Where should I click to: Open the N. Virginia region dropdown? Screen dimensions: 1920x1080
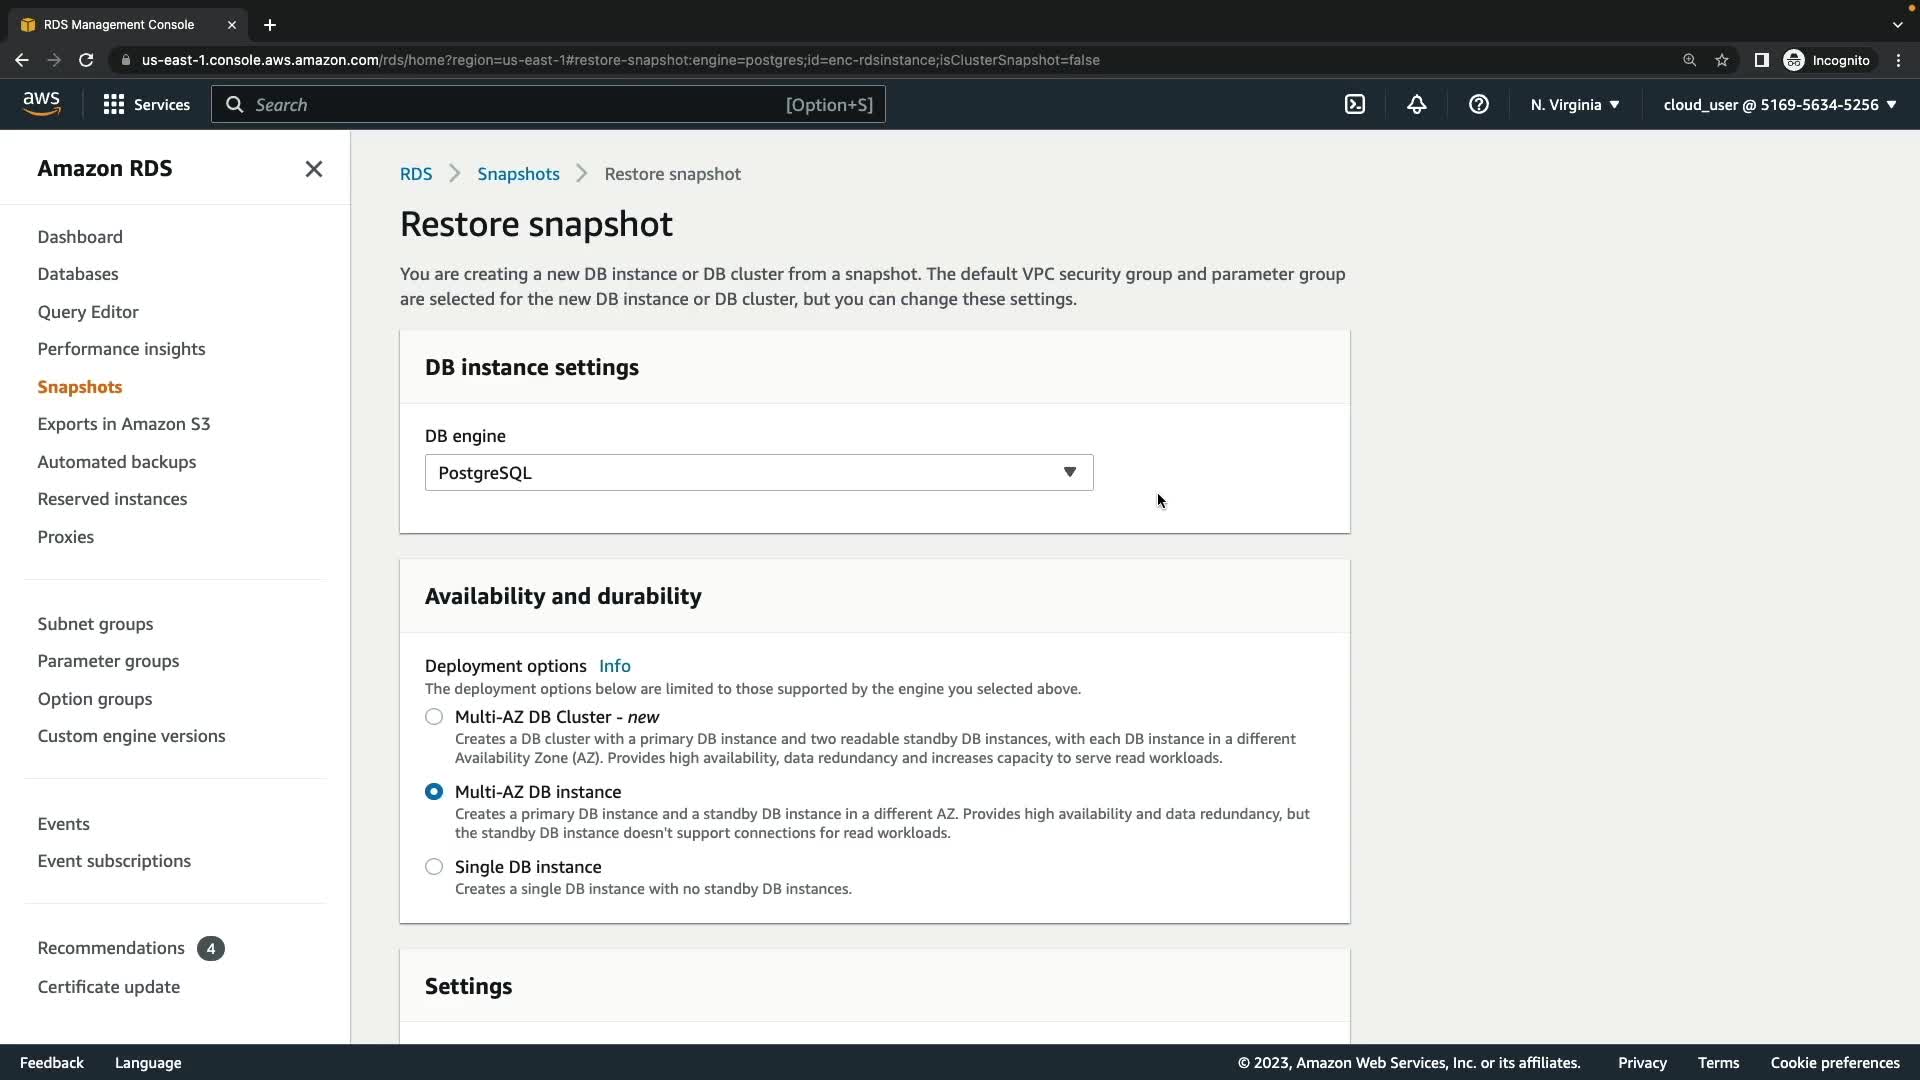1575,104
